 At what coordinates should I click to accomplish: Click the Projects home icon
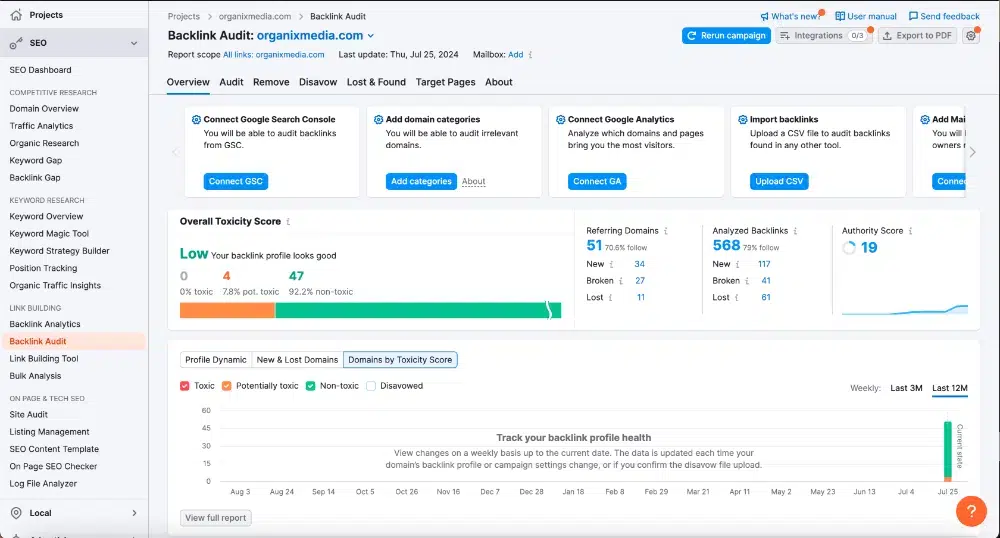tap(16, 15)
